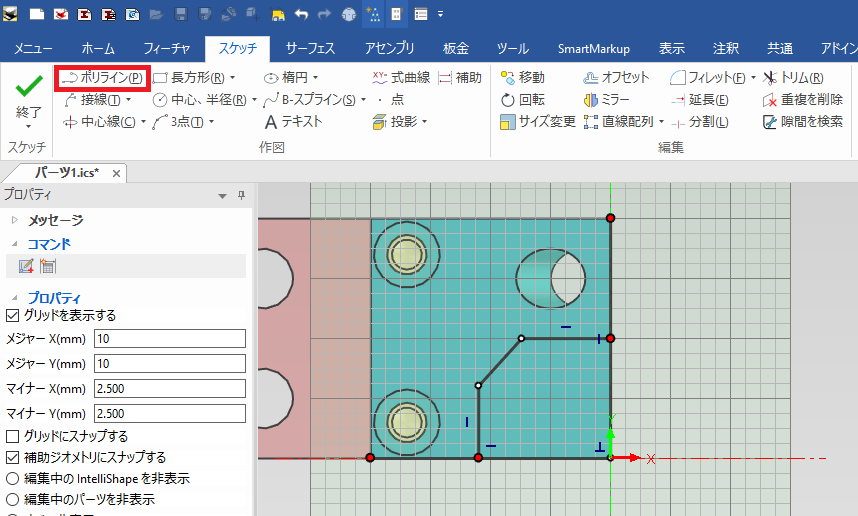
Task: Uncheck グリッドを表示する checkbox
Action: coord(12,315)
